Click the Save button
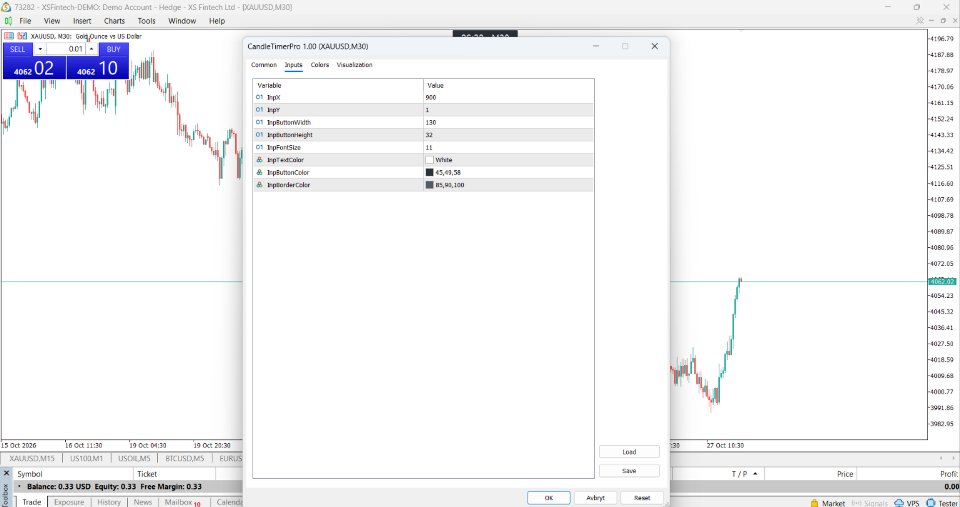 629,471
